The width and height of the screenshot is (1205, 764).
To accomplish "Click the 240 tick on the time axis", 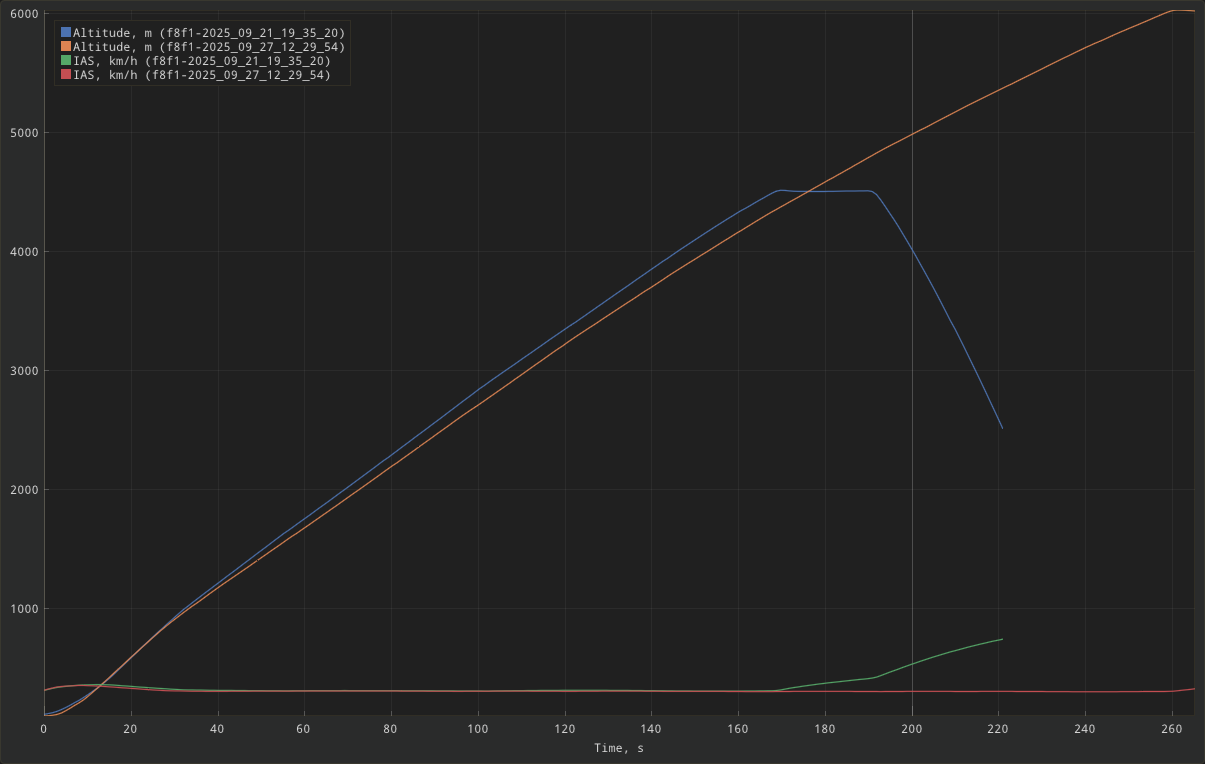I will tap(1086, 729).
